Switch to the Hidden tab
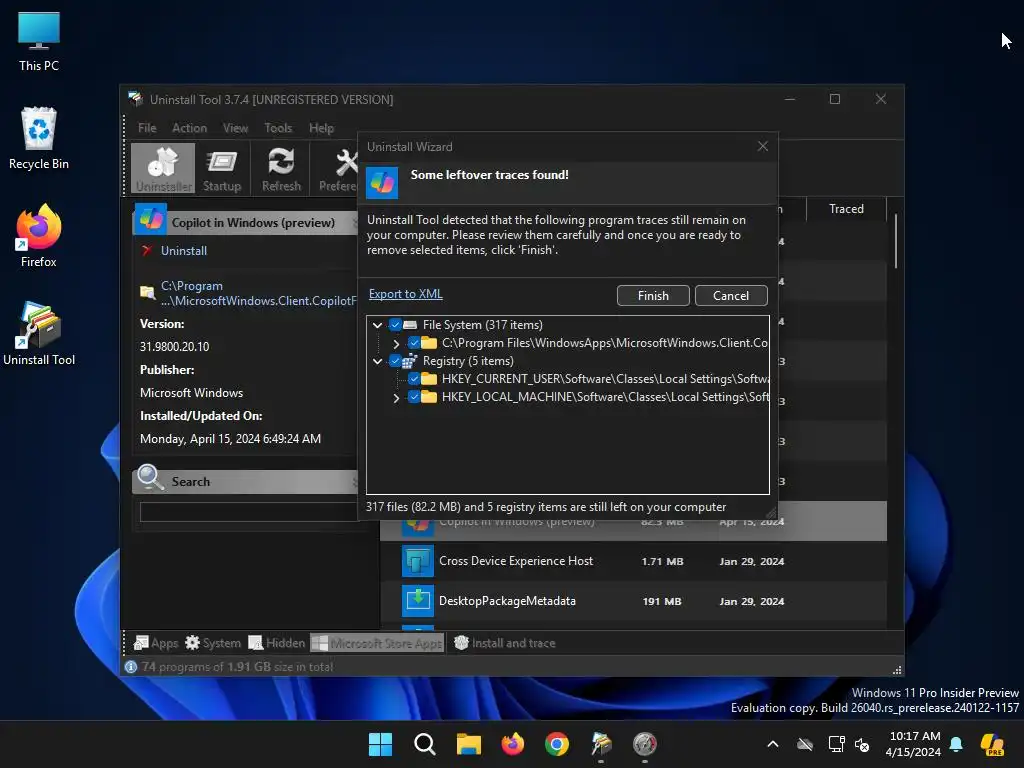Viewport: 1024px width, 768px height. click(277, 643)
